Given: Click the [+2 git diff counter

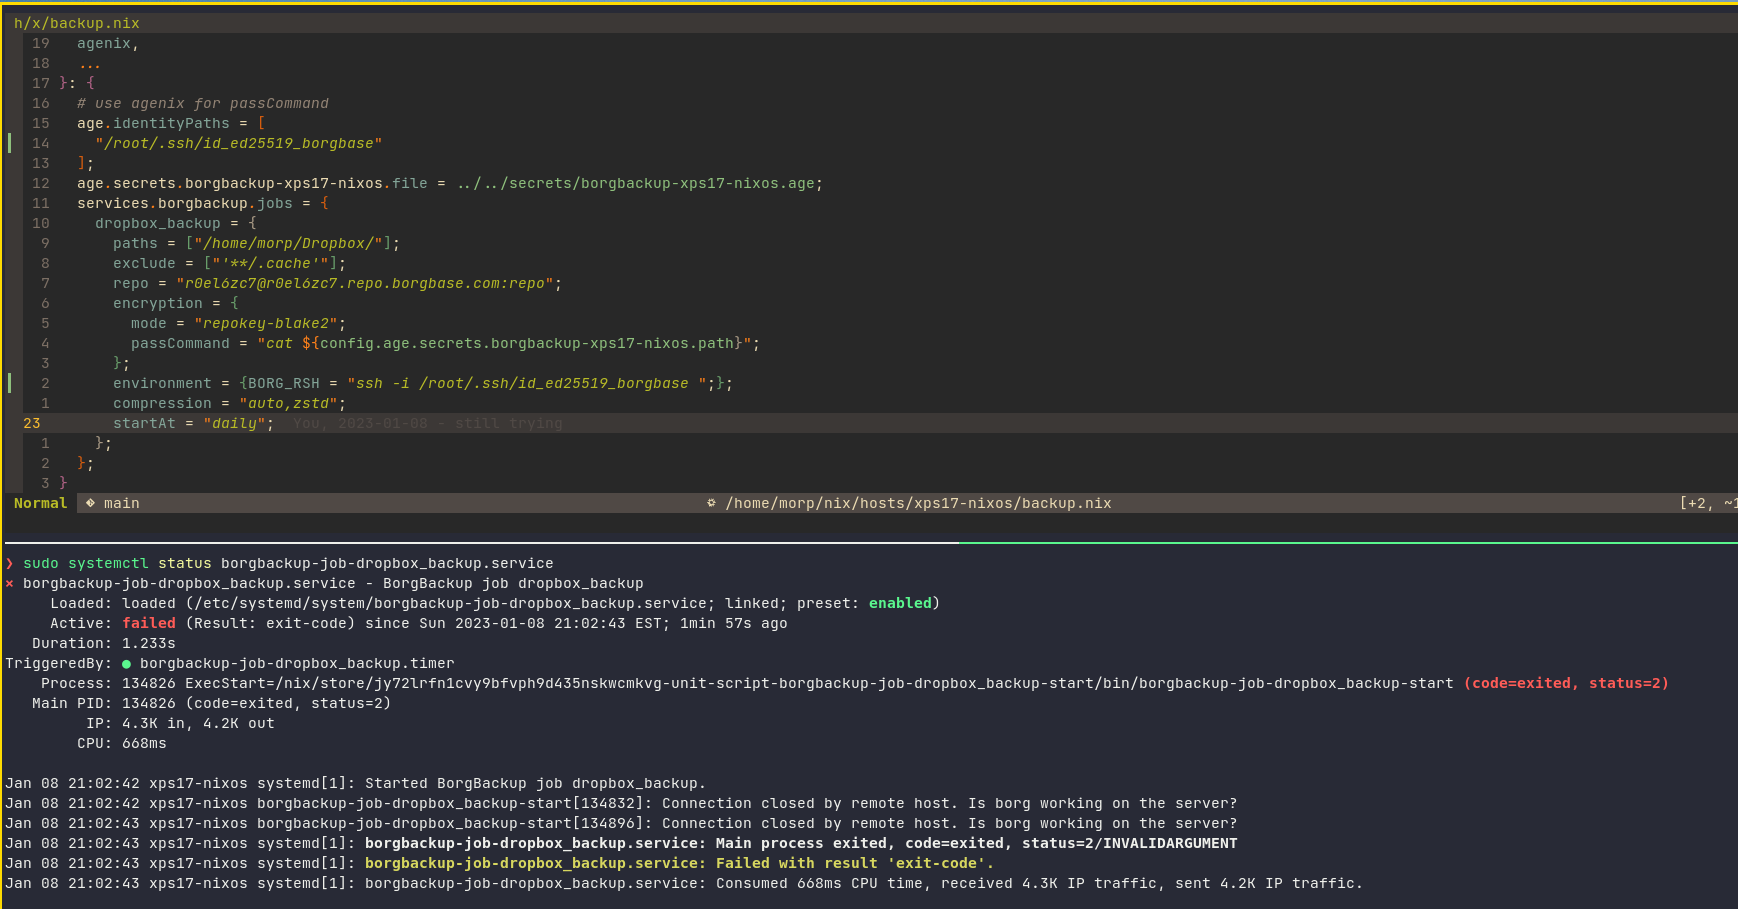Looking at the screenshot, I should [x=1696, y=503].
